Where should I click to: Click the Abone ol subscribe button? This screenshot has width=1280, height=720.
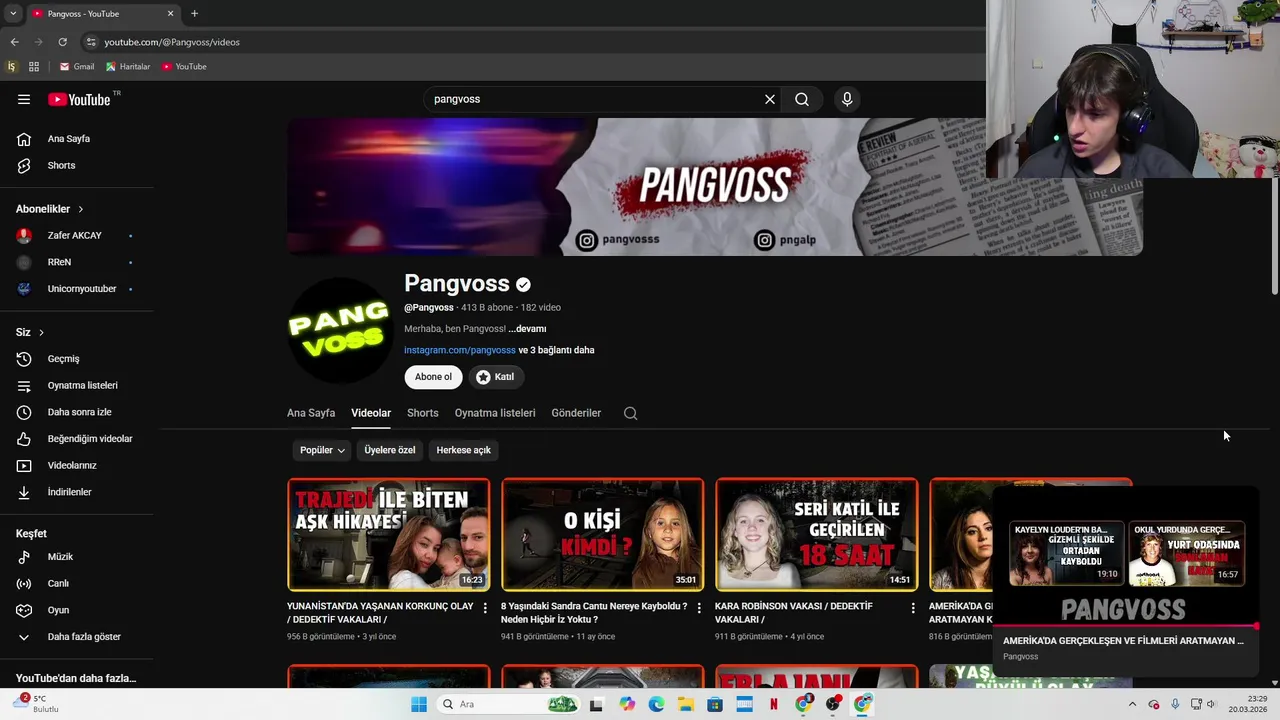[x=433, y=377]
